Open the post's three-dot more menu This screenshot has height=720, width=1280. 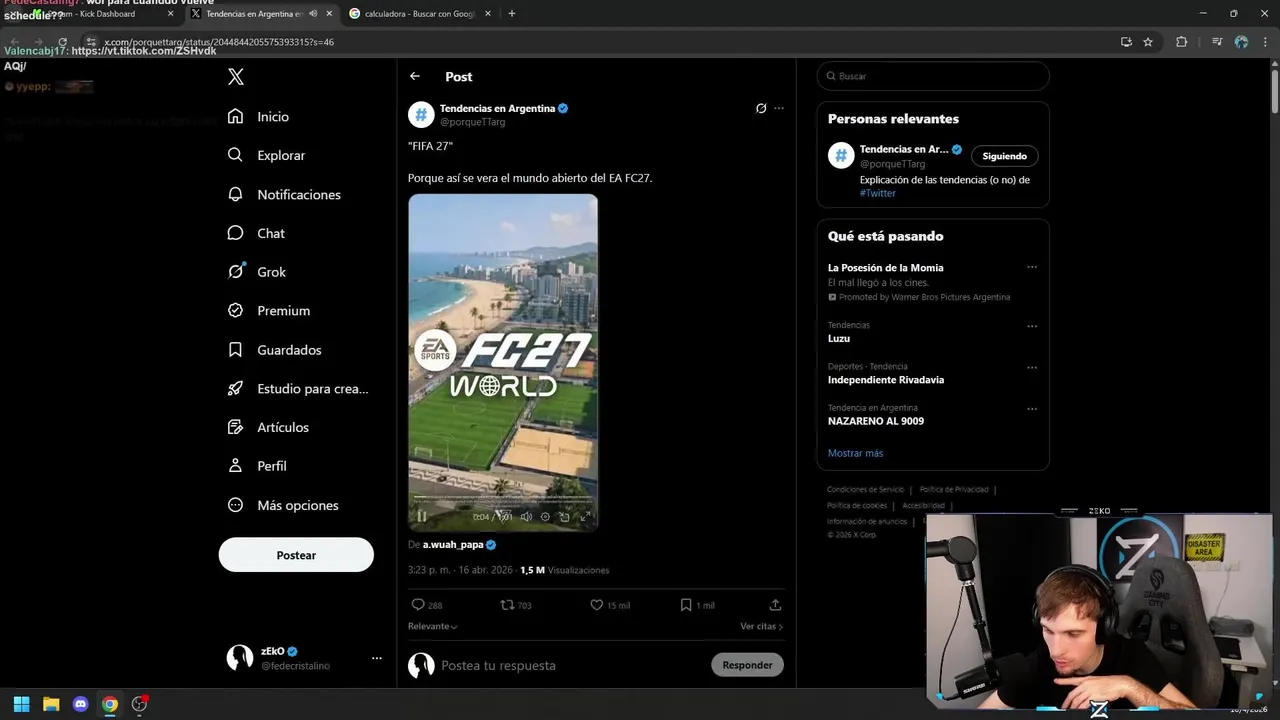tap(779, 108)
